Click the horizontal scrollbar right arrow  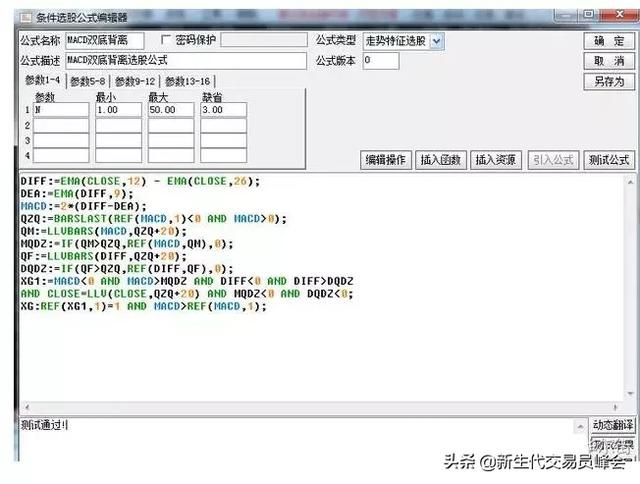coord(616,407)
